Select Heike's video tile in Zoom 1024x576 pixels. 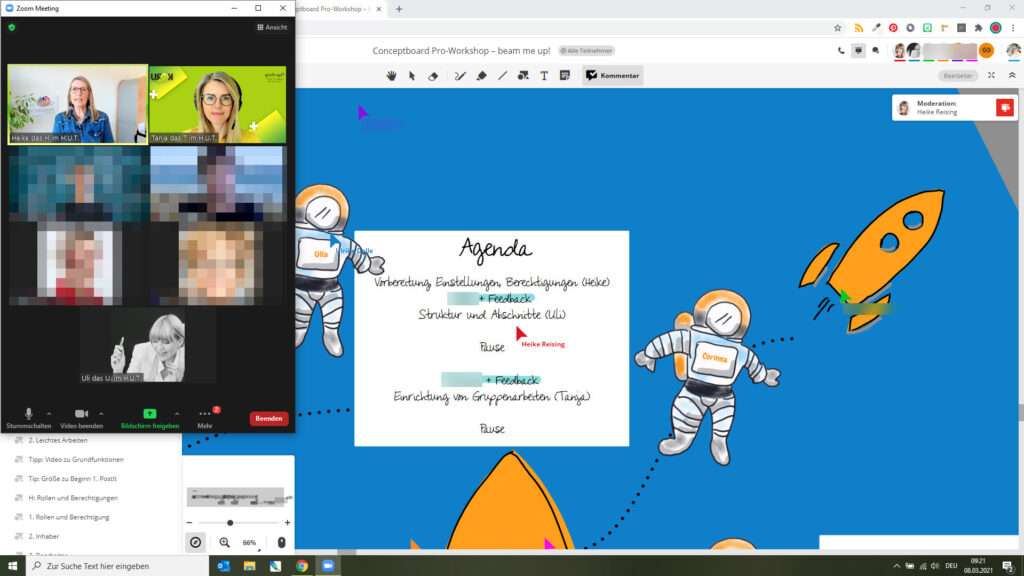78,104
